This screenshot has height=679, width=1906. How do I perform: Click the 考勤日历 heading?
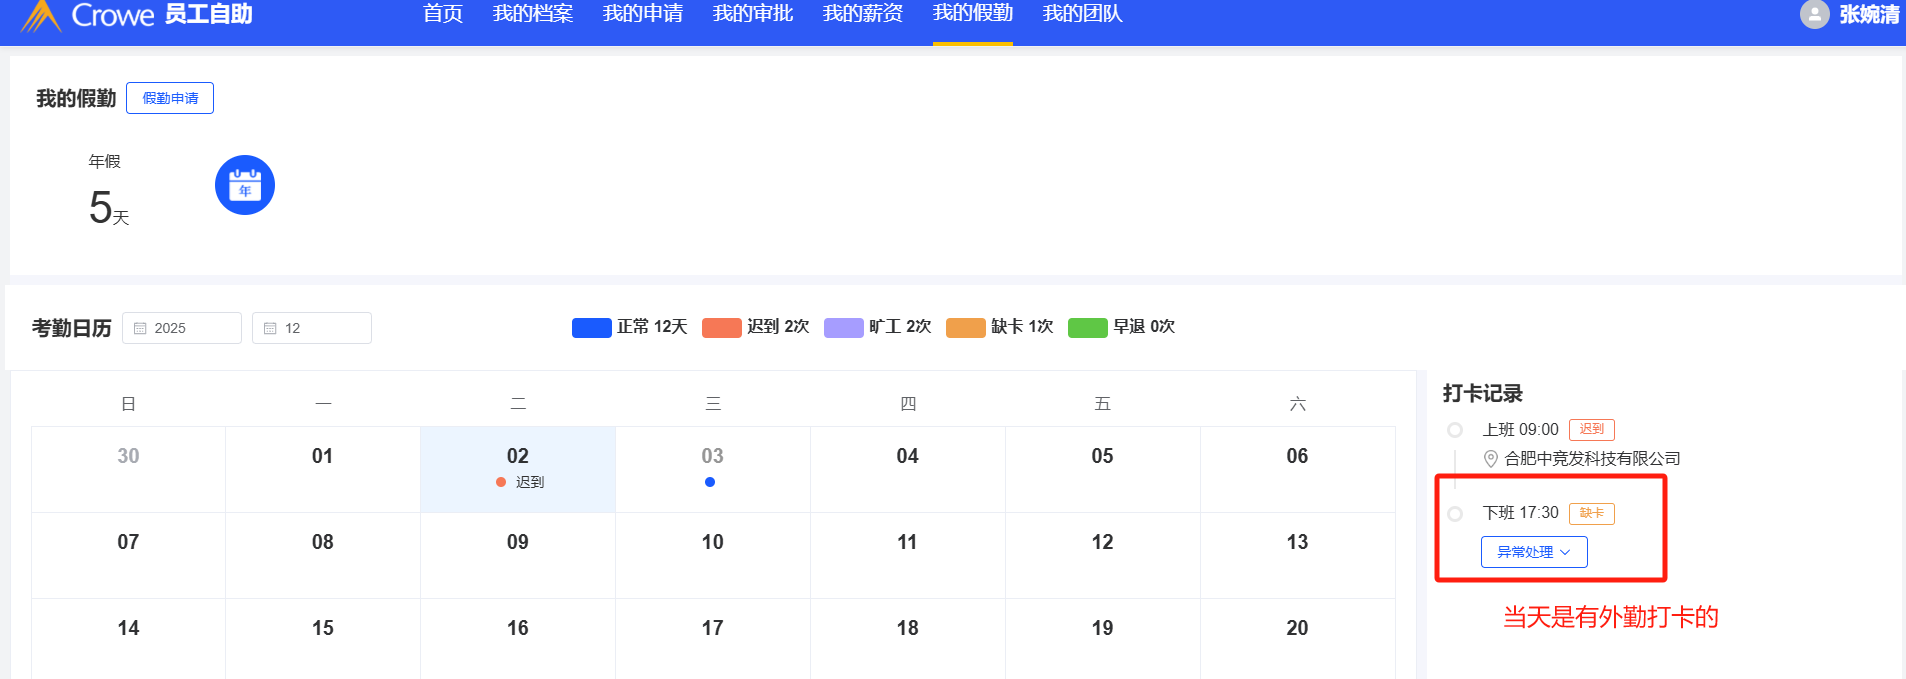[72, 328]
